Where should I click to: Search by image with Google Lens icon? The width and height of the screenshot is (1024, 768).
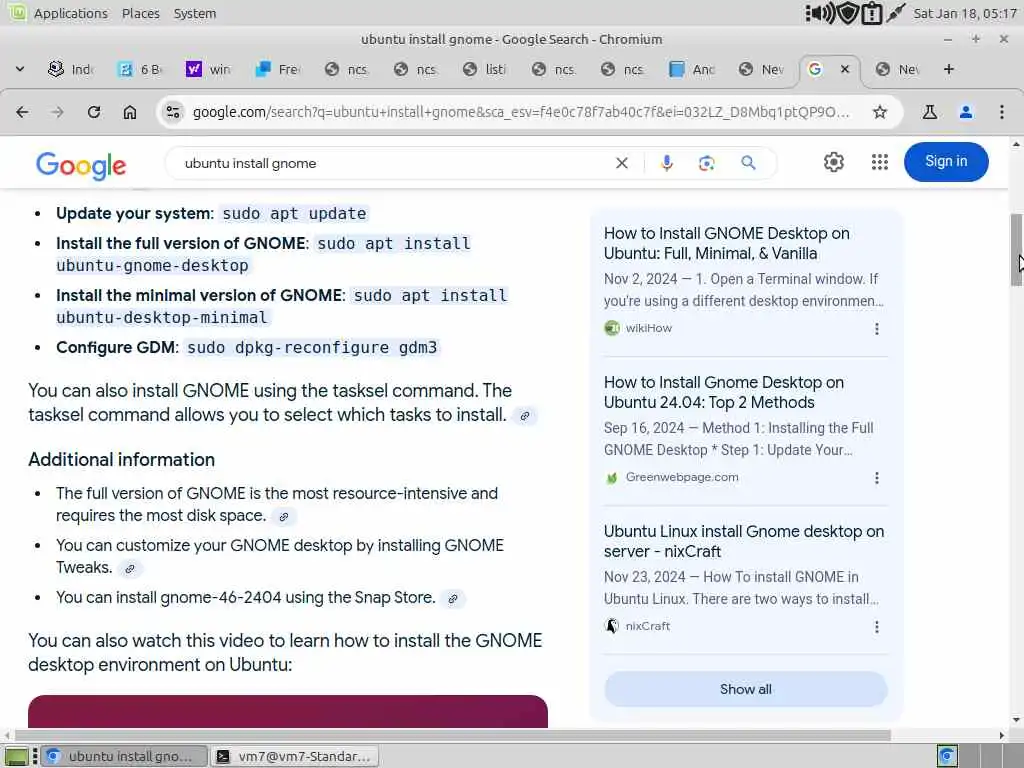pyautogui.click(x=706, y=163)
